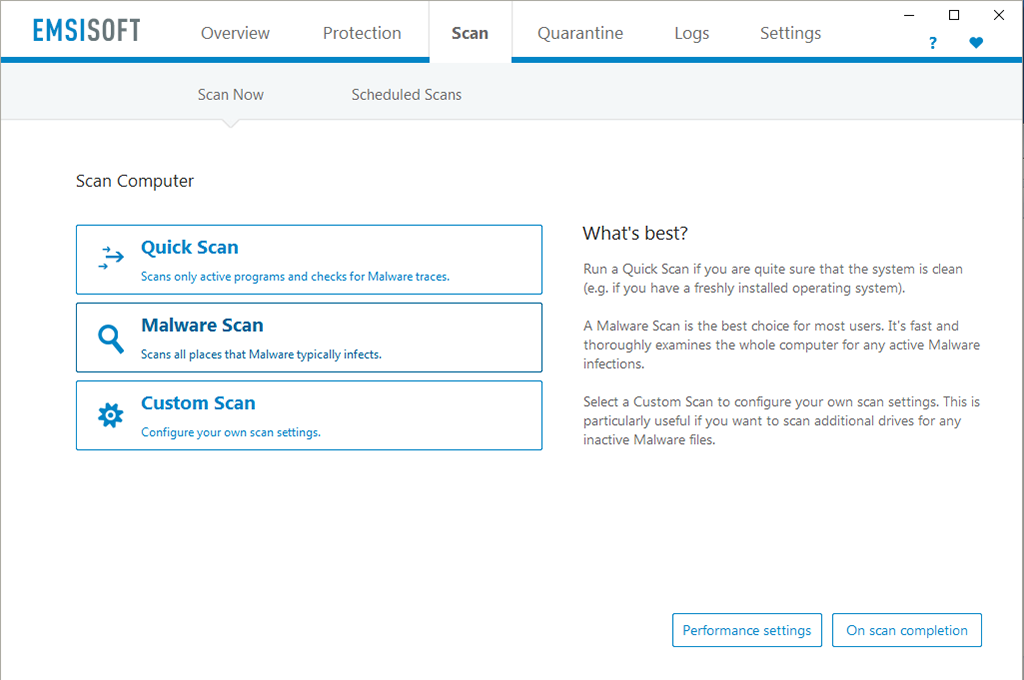1024x680 pixels.
Task: Open the Overview tab
Action: (x=235, y=33)
